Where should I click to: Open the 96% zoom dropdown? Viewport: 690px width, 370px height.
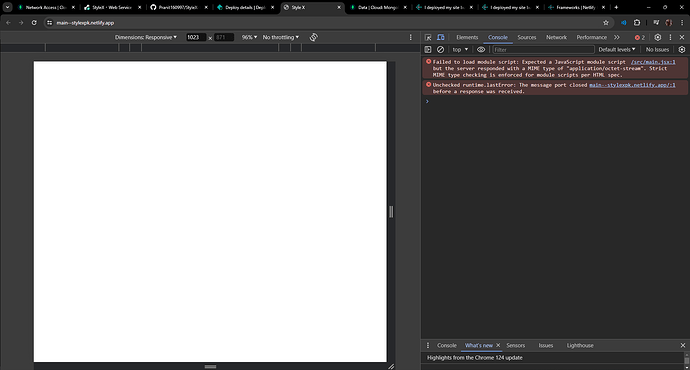(249, 37)
